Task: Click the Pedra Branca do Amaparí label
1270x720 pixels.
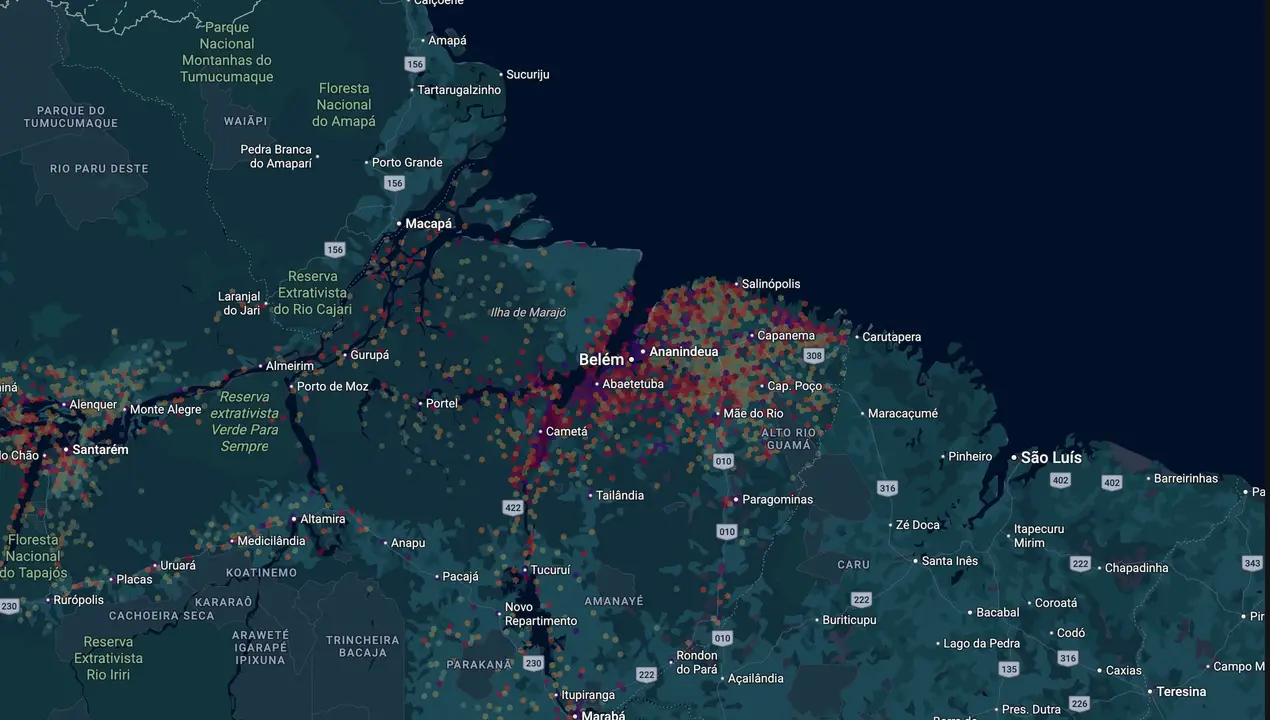Action: pos(276,157)
